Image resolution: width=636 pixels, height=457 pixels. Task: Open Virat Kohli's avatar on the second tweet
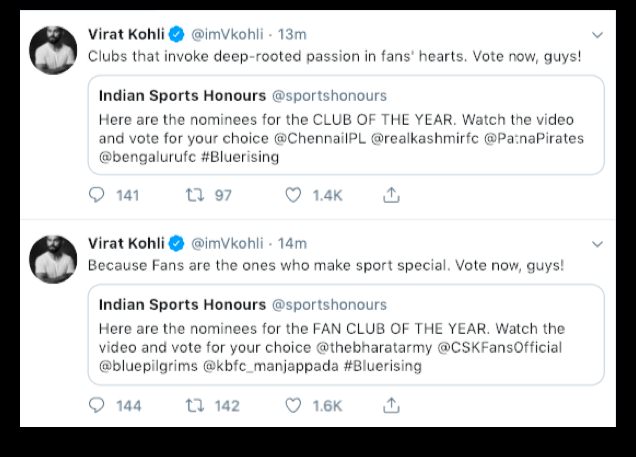point(53,260)
